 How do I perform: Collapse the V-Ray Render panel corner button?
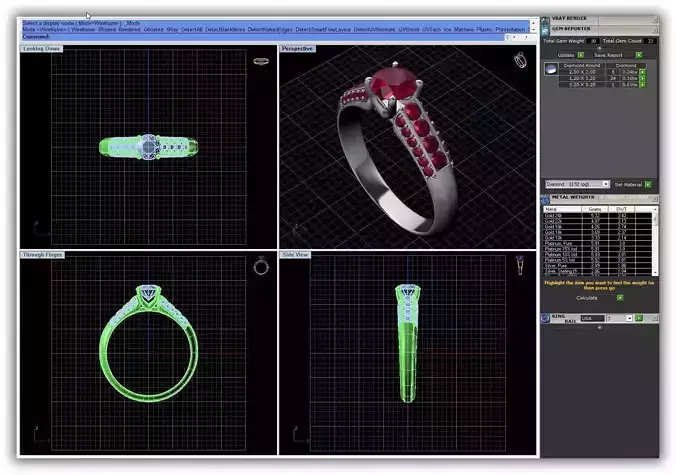654,20
